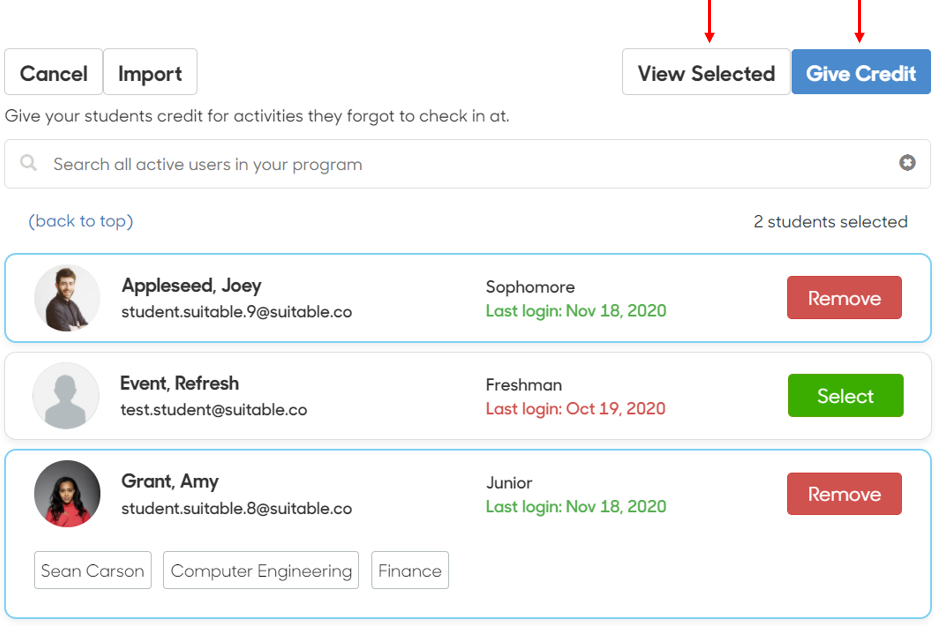Click the Import button
937x627 pixels.
click(x=150, y=72)
